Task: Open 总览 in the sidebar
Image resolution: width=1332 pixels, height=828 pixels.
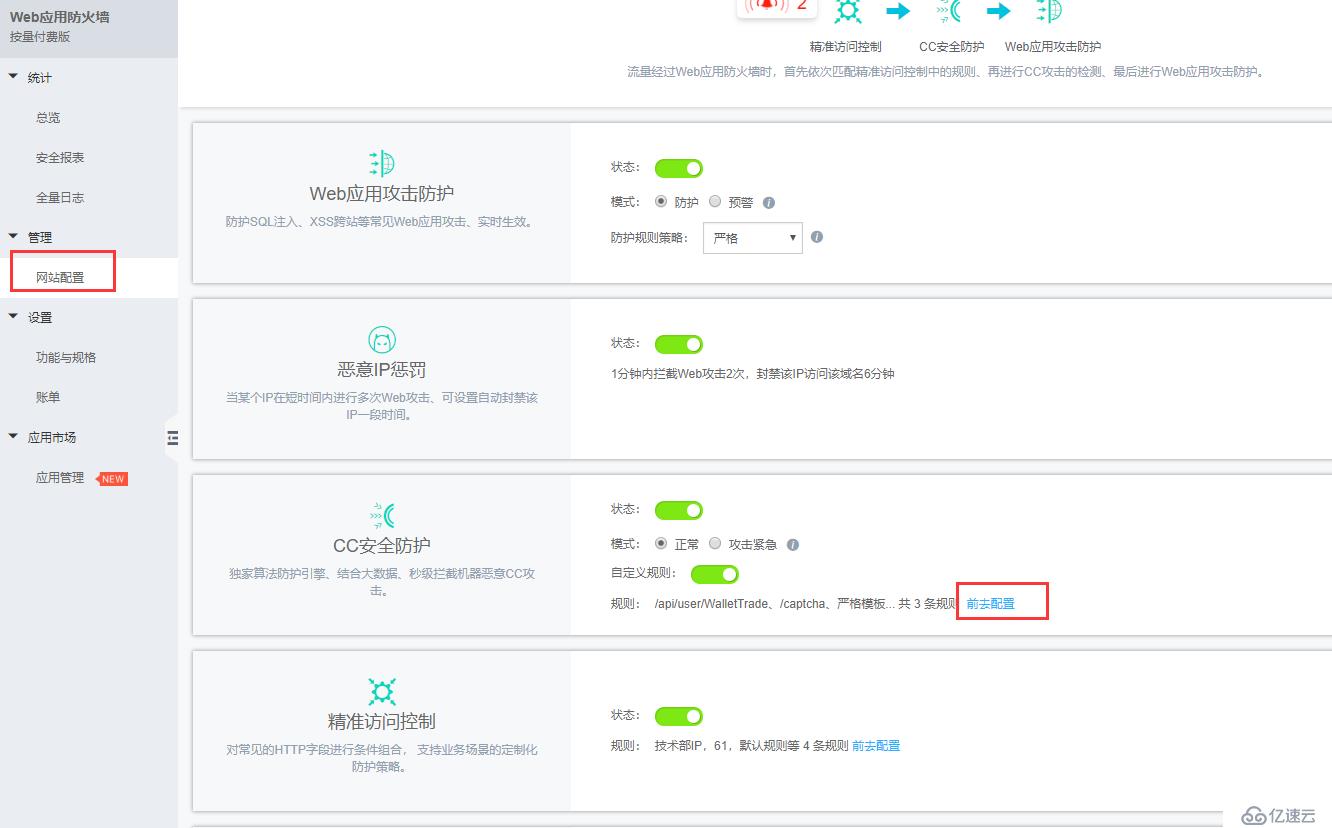Action: [48, 117]
